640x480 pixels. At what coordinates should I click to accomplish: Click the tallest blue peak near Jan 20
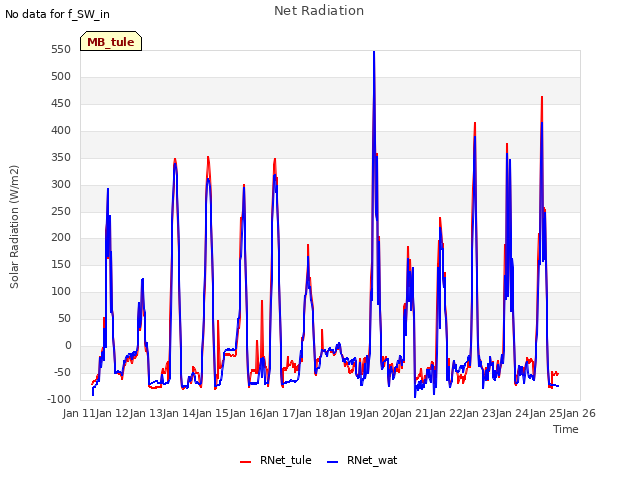[x=374, y=53]
